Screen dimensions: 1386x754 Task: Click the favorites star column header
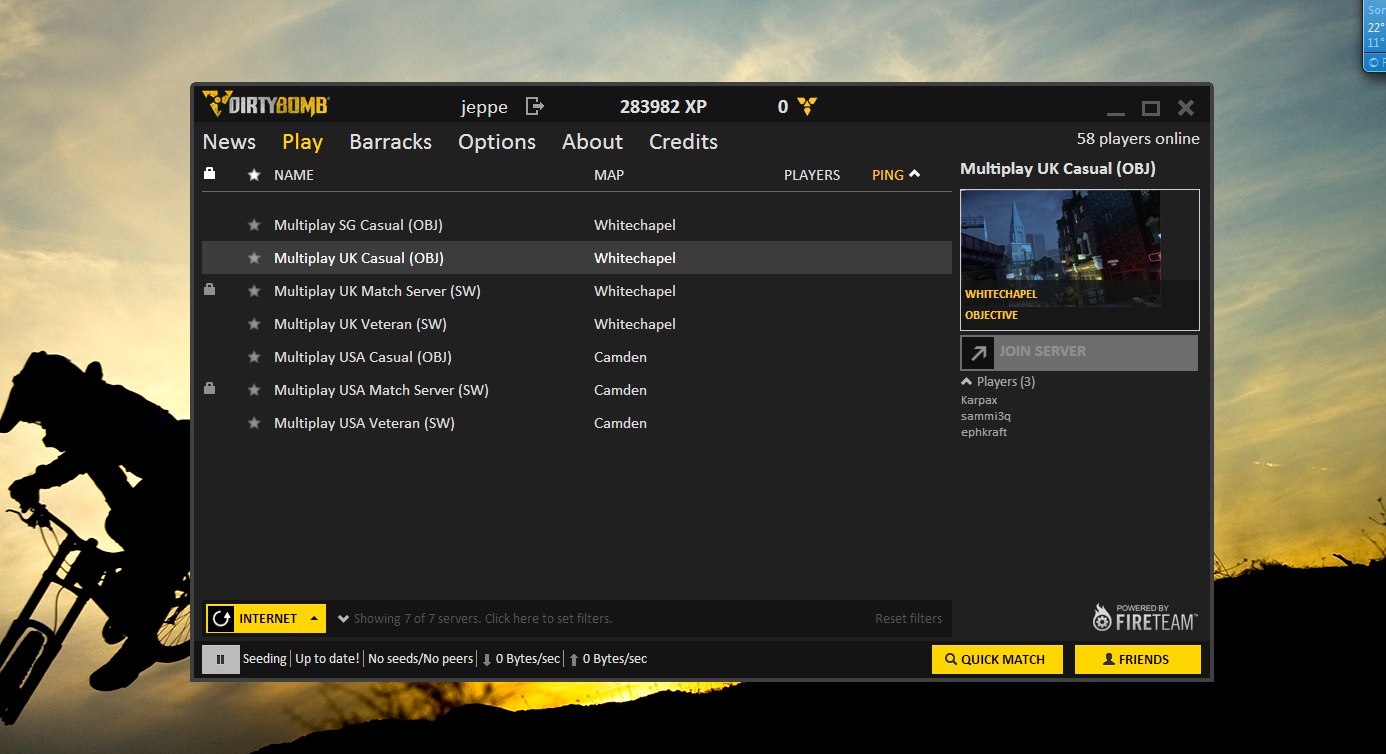coord(254,175)
